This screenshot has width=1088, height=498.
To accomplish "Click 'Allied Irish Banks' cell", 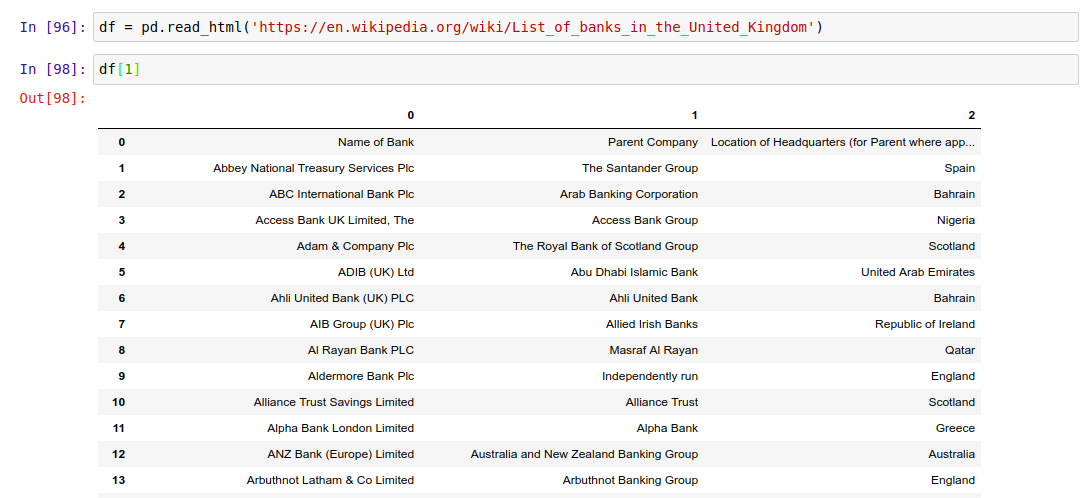I will 652,324.
